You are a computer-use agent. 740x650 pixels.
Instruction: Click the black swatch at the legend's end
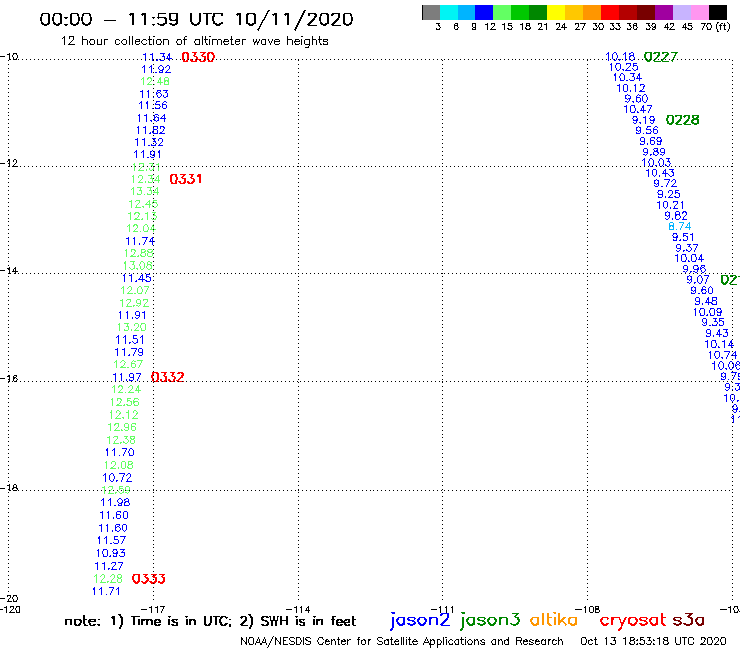coord(718,12)
